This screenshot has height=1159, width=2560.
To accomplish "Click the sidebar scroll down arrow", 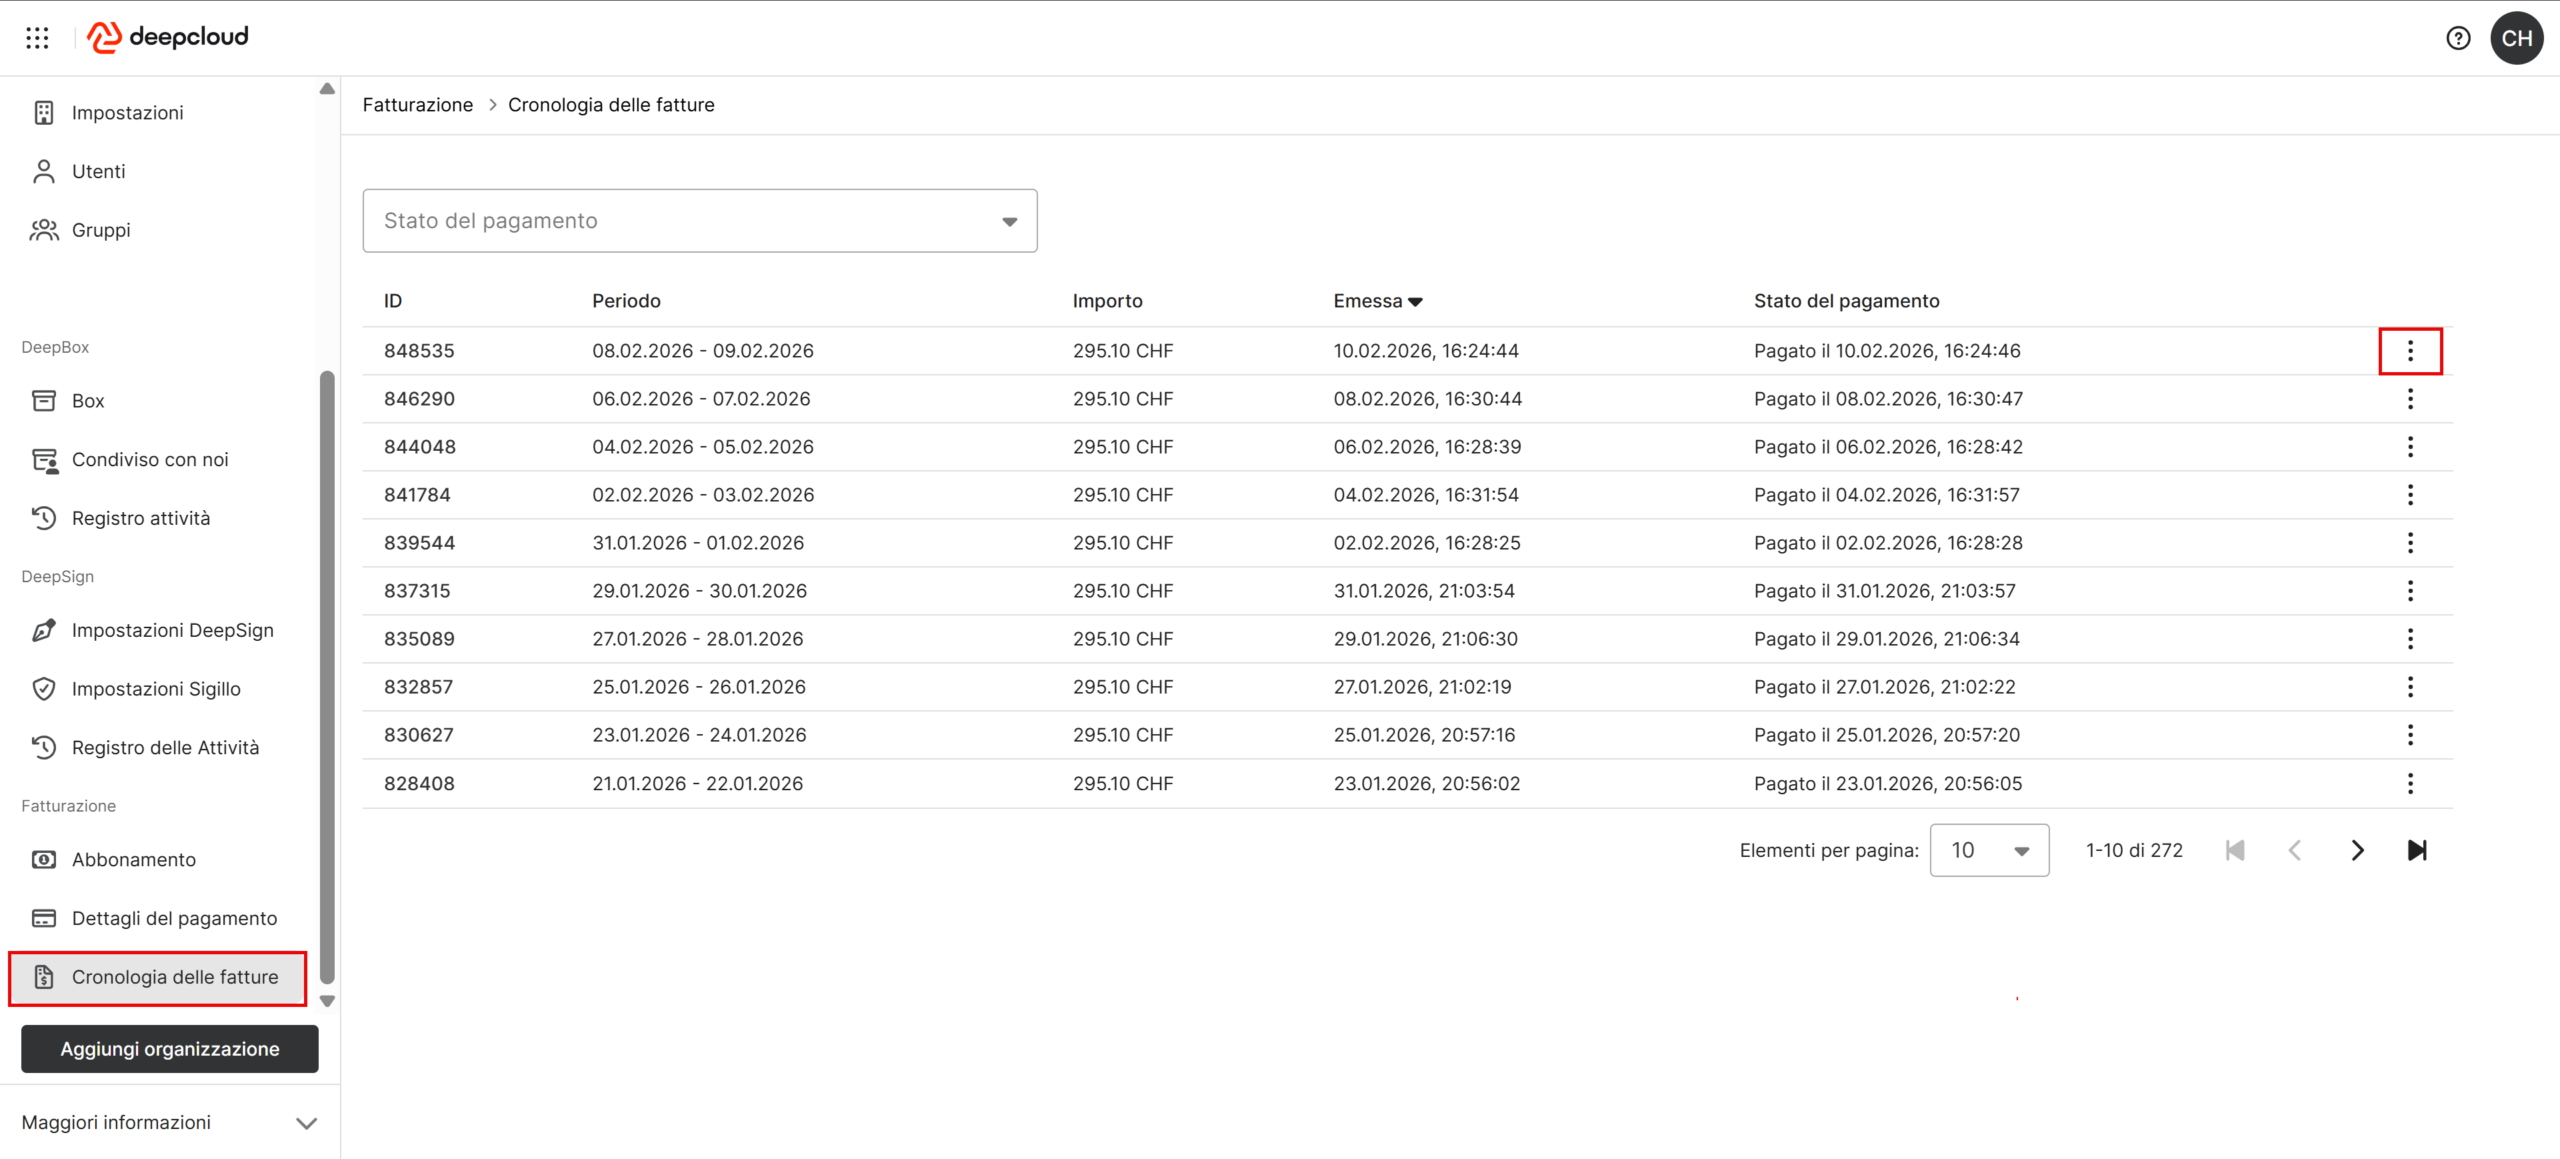I will pos(327,1001).
